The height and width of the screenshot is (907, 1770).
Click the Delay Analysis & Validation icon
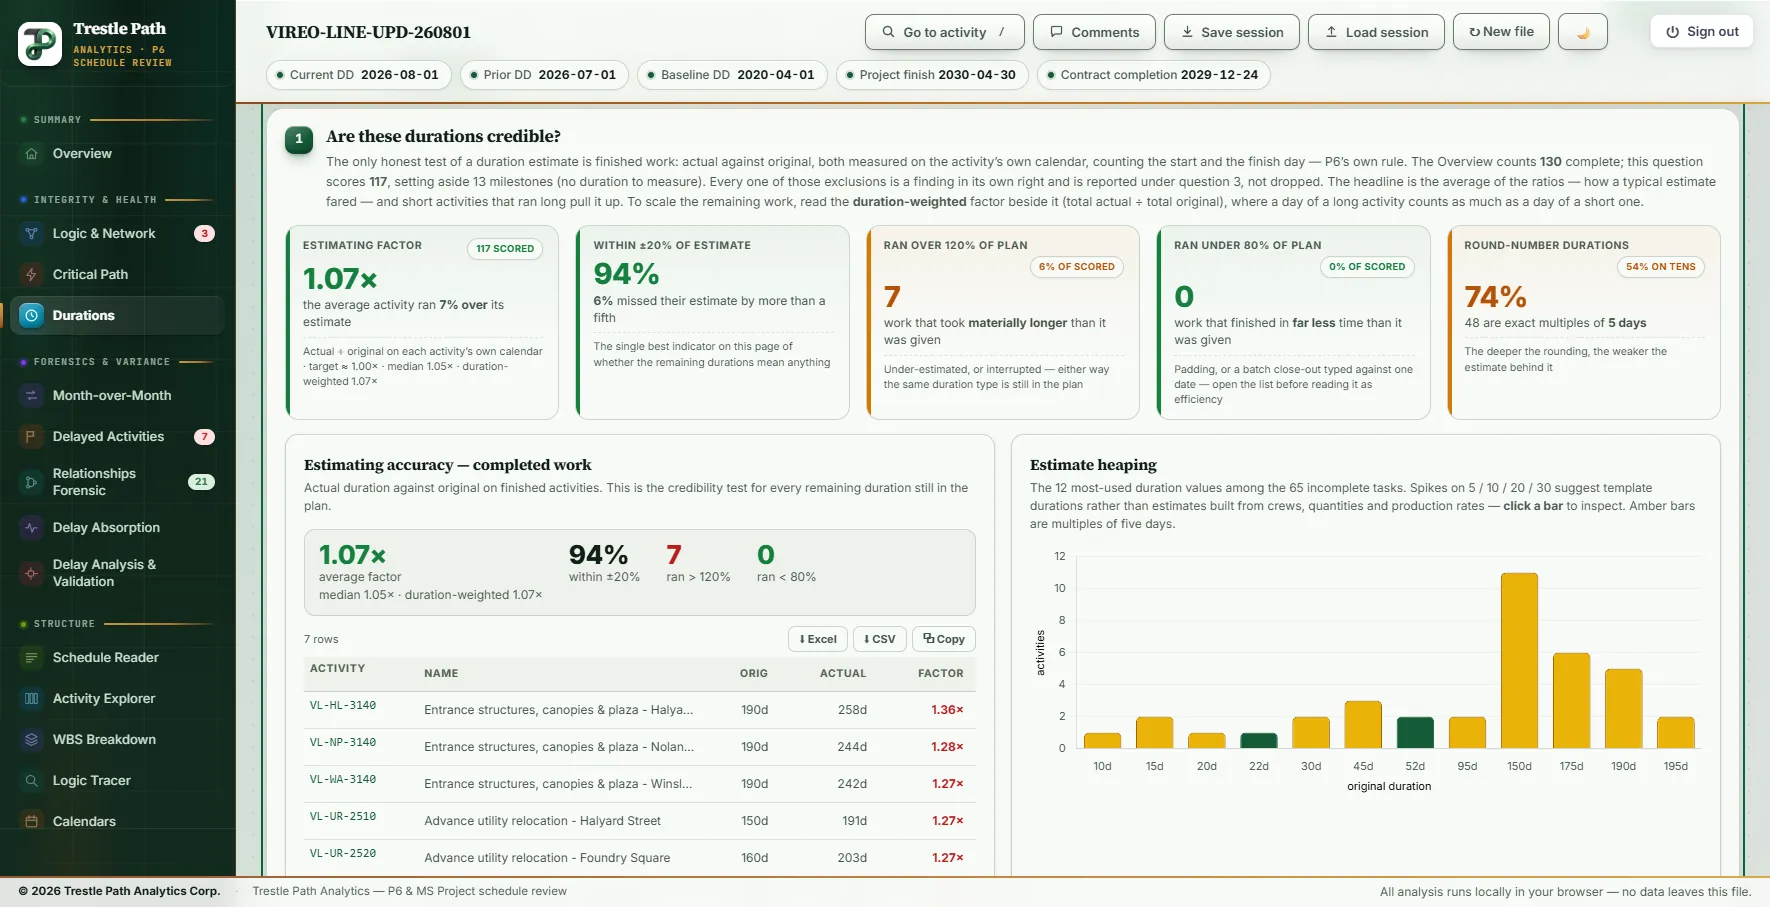31,573
